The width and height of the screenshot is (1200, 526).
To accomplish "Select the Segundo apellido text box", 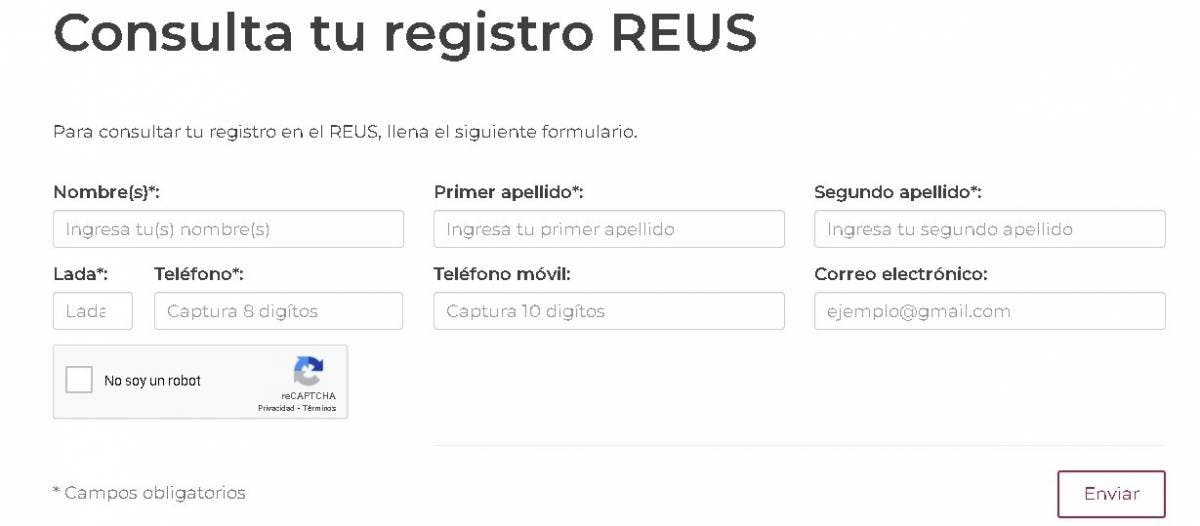I will (x=989, y=229).
